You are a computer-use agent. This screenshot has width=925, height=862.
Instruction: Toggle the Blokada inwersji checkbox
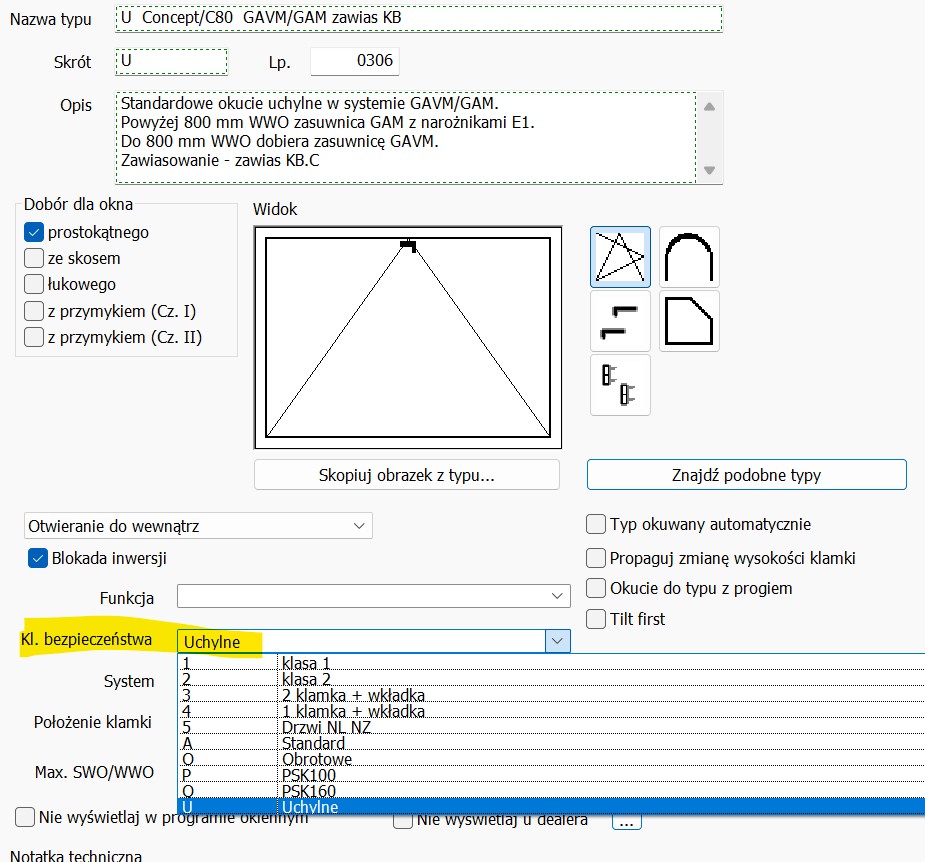(38, 558)
